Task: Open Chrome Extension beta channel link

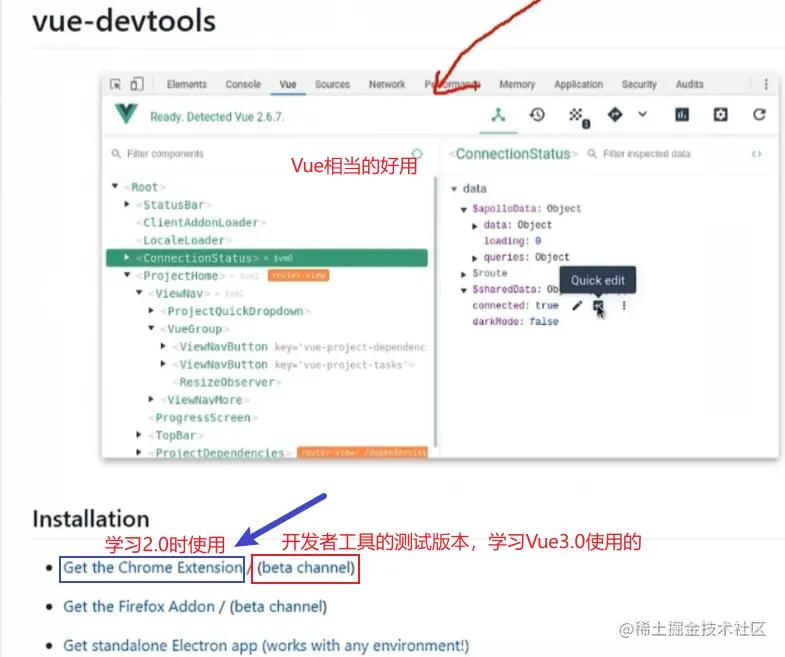Action: pos(306,568)
